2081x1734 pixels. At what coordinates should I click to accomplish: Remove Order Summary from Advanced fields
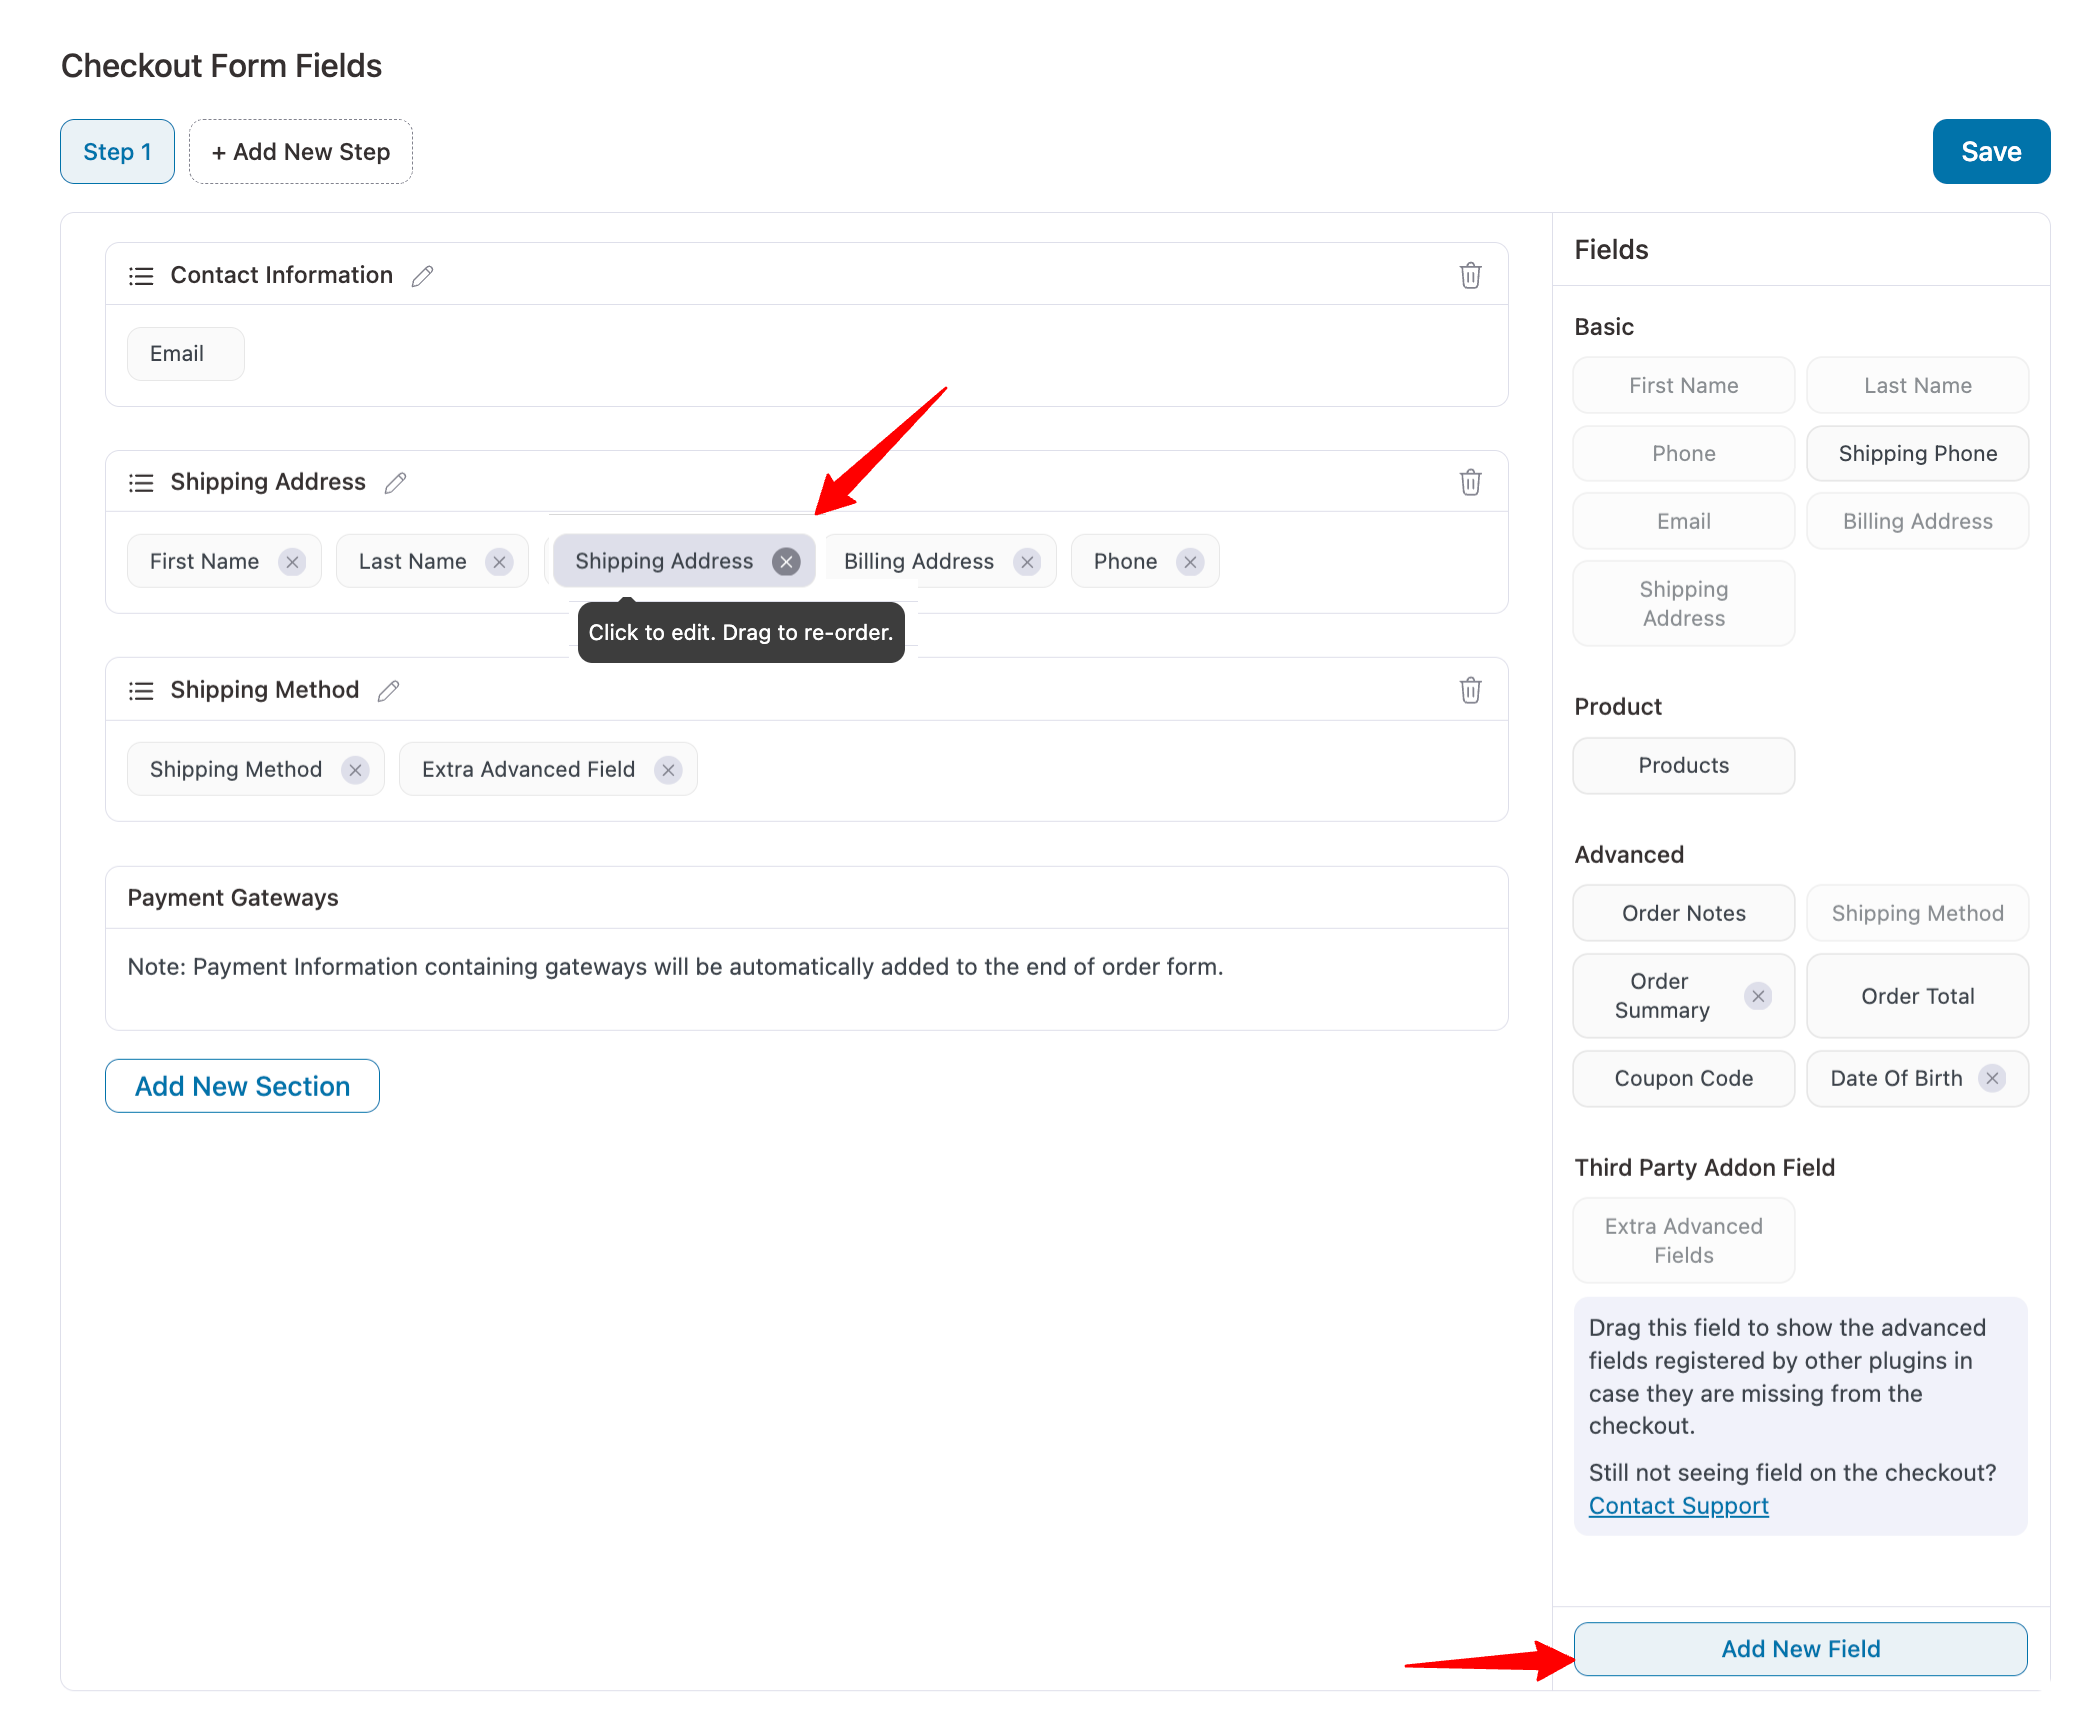[1758, 996]
